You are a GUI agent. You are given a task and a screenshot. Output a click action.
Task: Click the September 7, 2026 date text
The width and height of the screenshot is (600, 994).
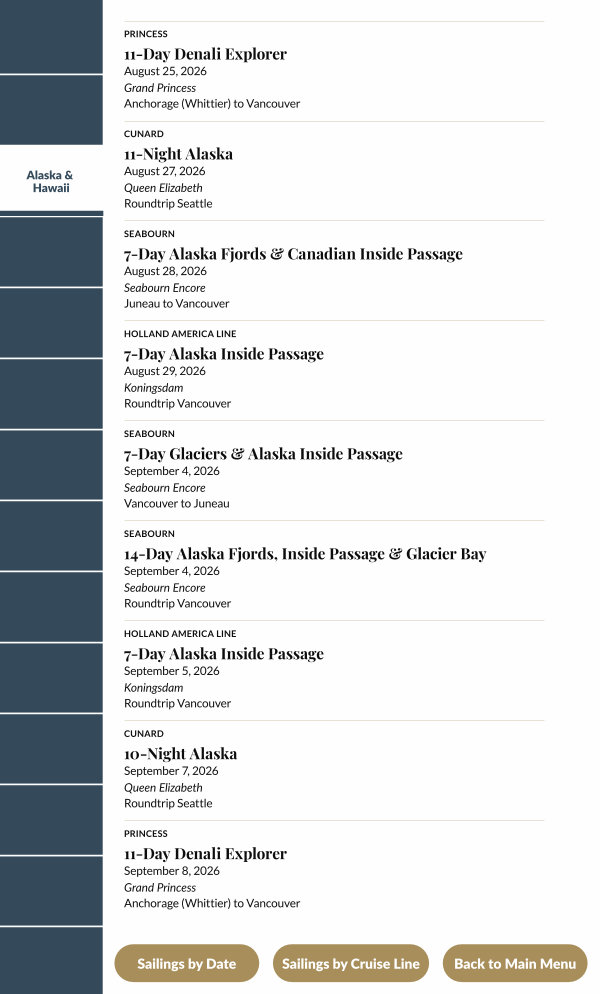pos(171,771)
